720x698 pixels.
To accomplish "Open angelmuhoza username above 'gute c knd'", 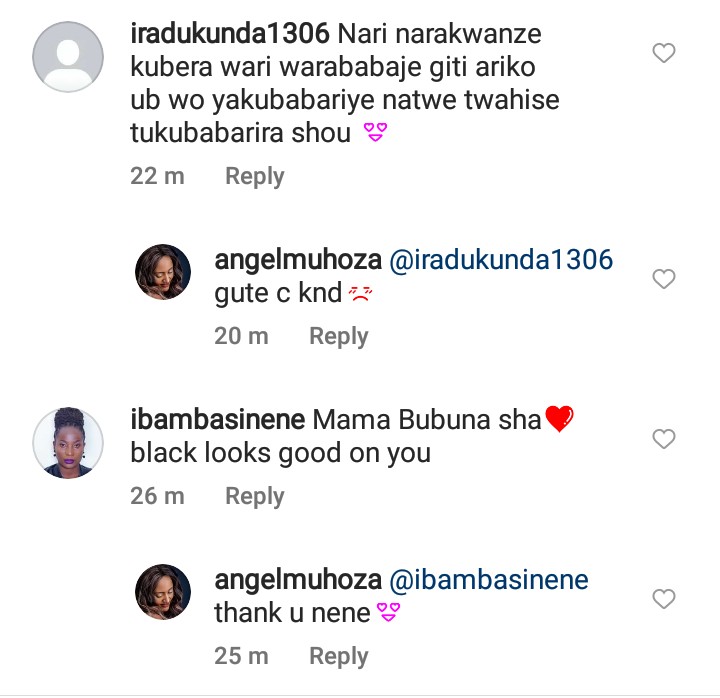I will 298,261.
